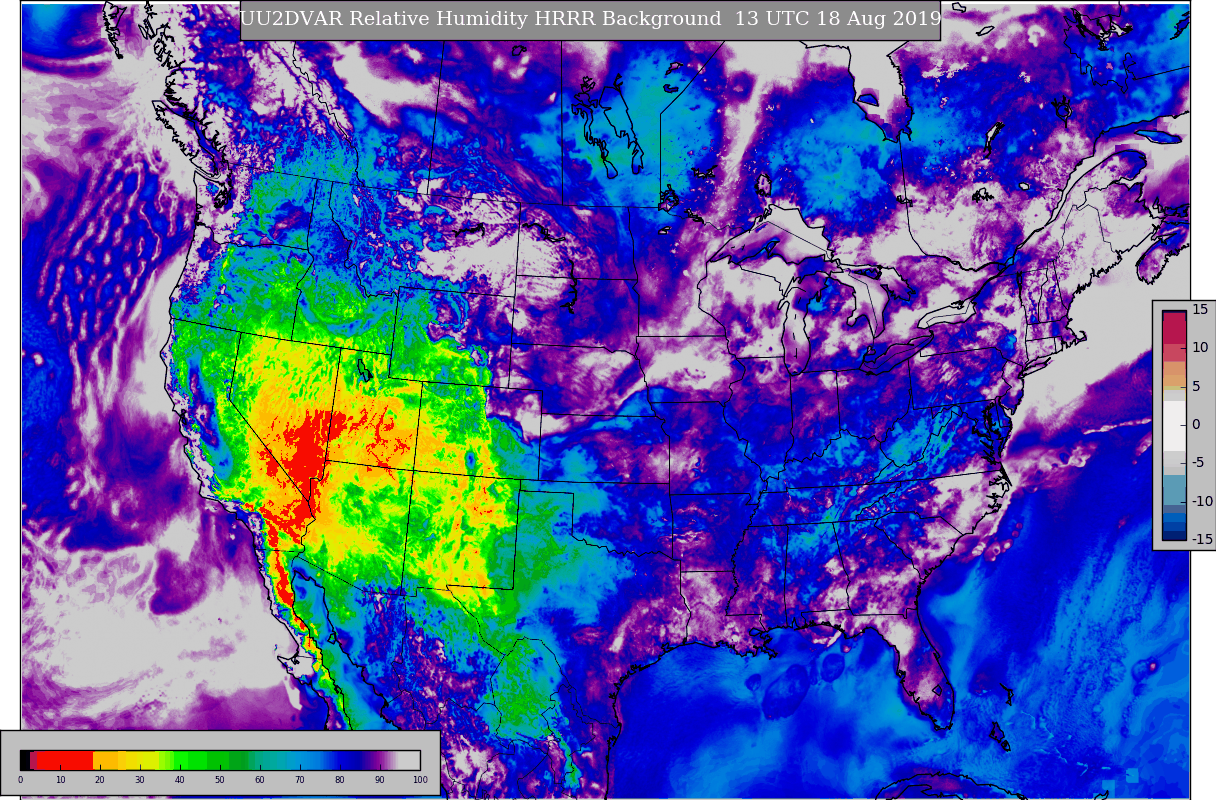Viewport: 1216px width, 800px height.
Task: Click the navy bottom of the difference colorbar
Action: [x=1174, y=535]
